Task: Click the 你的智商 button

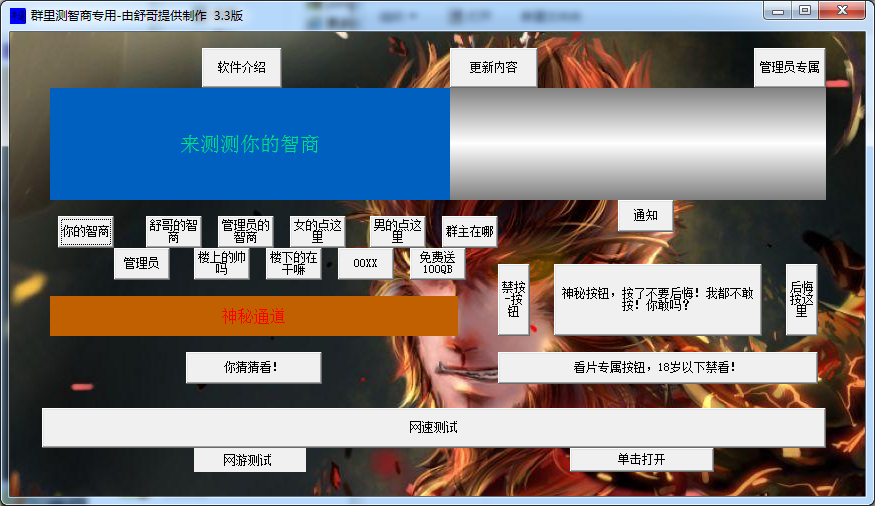Action: coord(85,232)
